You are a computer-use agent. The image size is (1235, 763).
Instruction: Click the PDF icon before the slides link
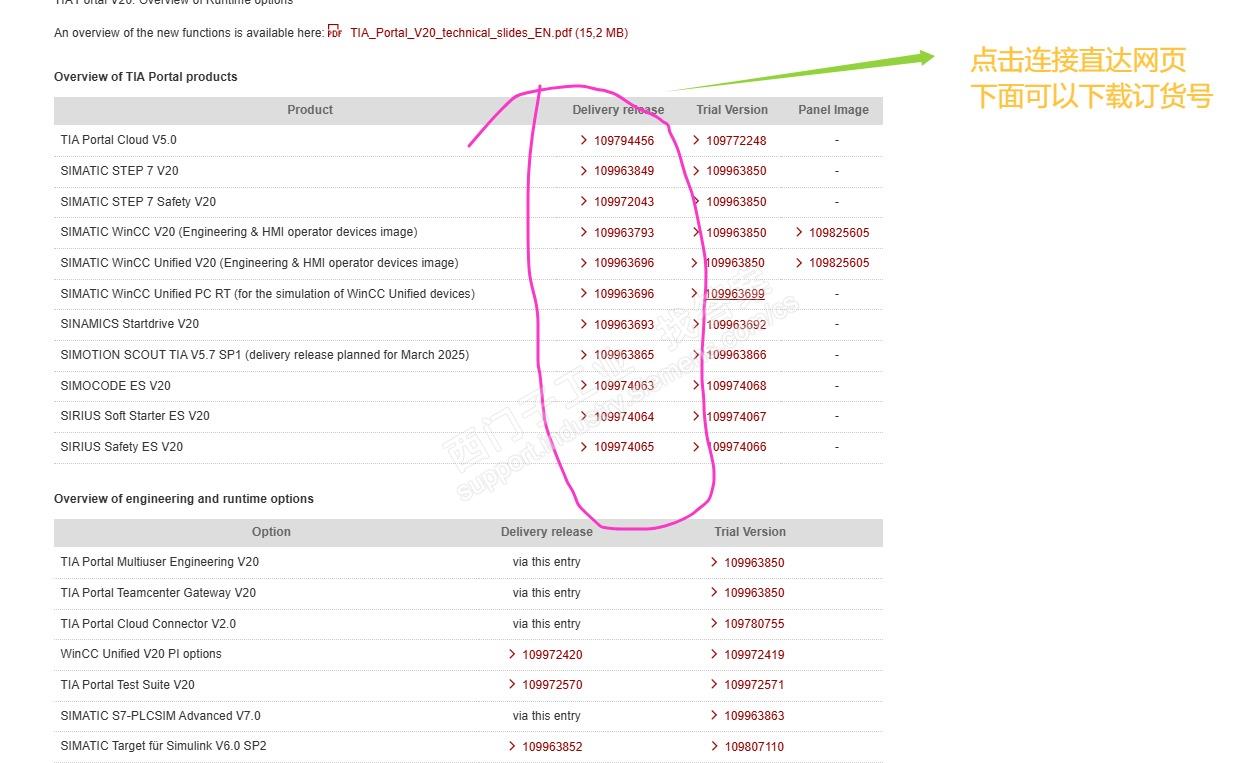coord(334,32)
